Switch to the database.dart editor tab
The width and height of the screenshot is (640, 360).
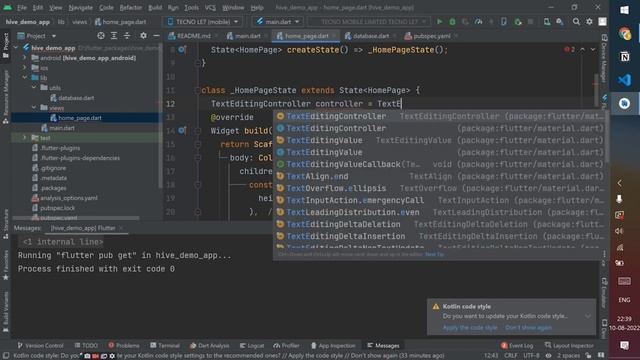coord(370,36)
